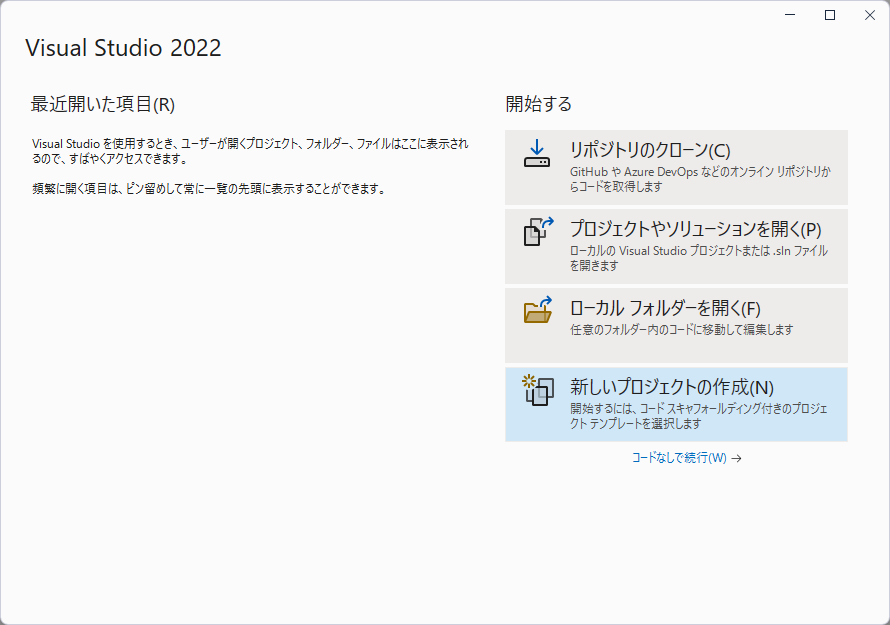
Task: Click the clone repository download icon
Action: pos(537,154)
